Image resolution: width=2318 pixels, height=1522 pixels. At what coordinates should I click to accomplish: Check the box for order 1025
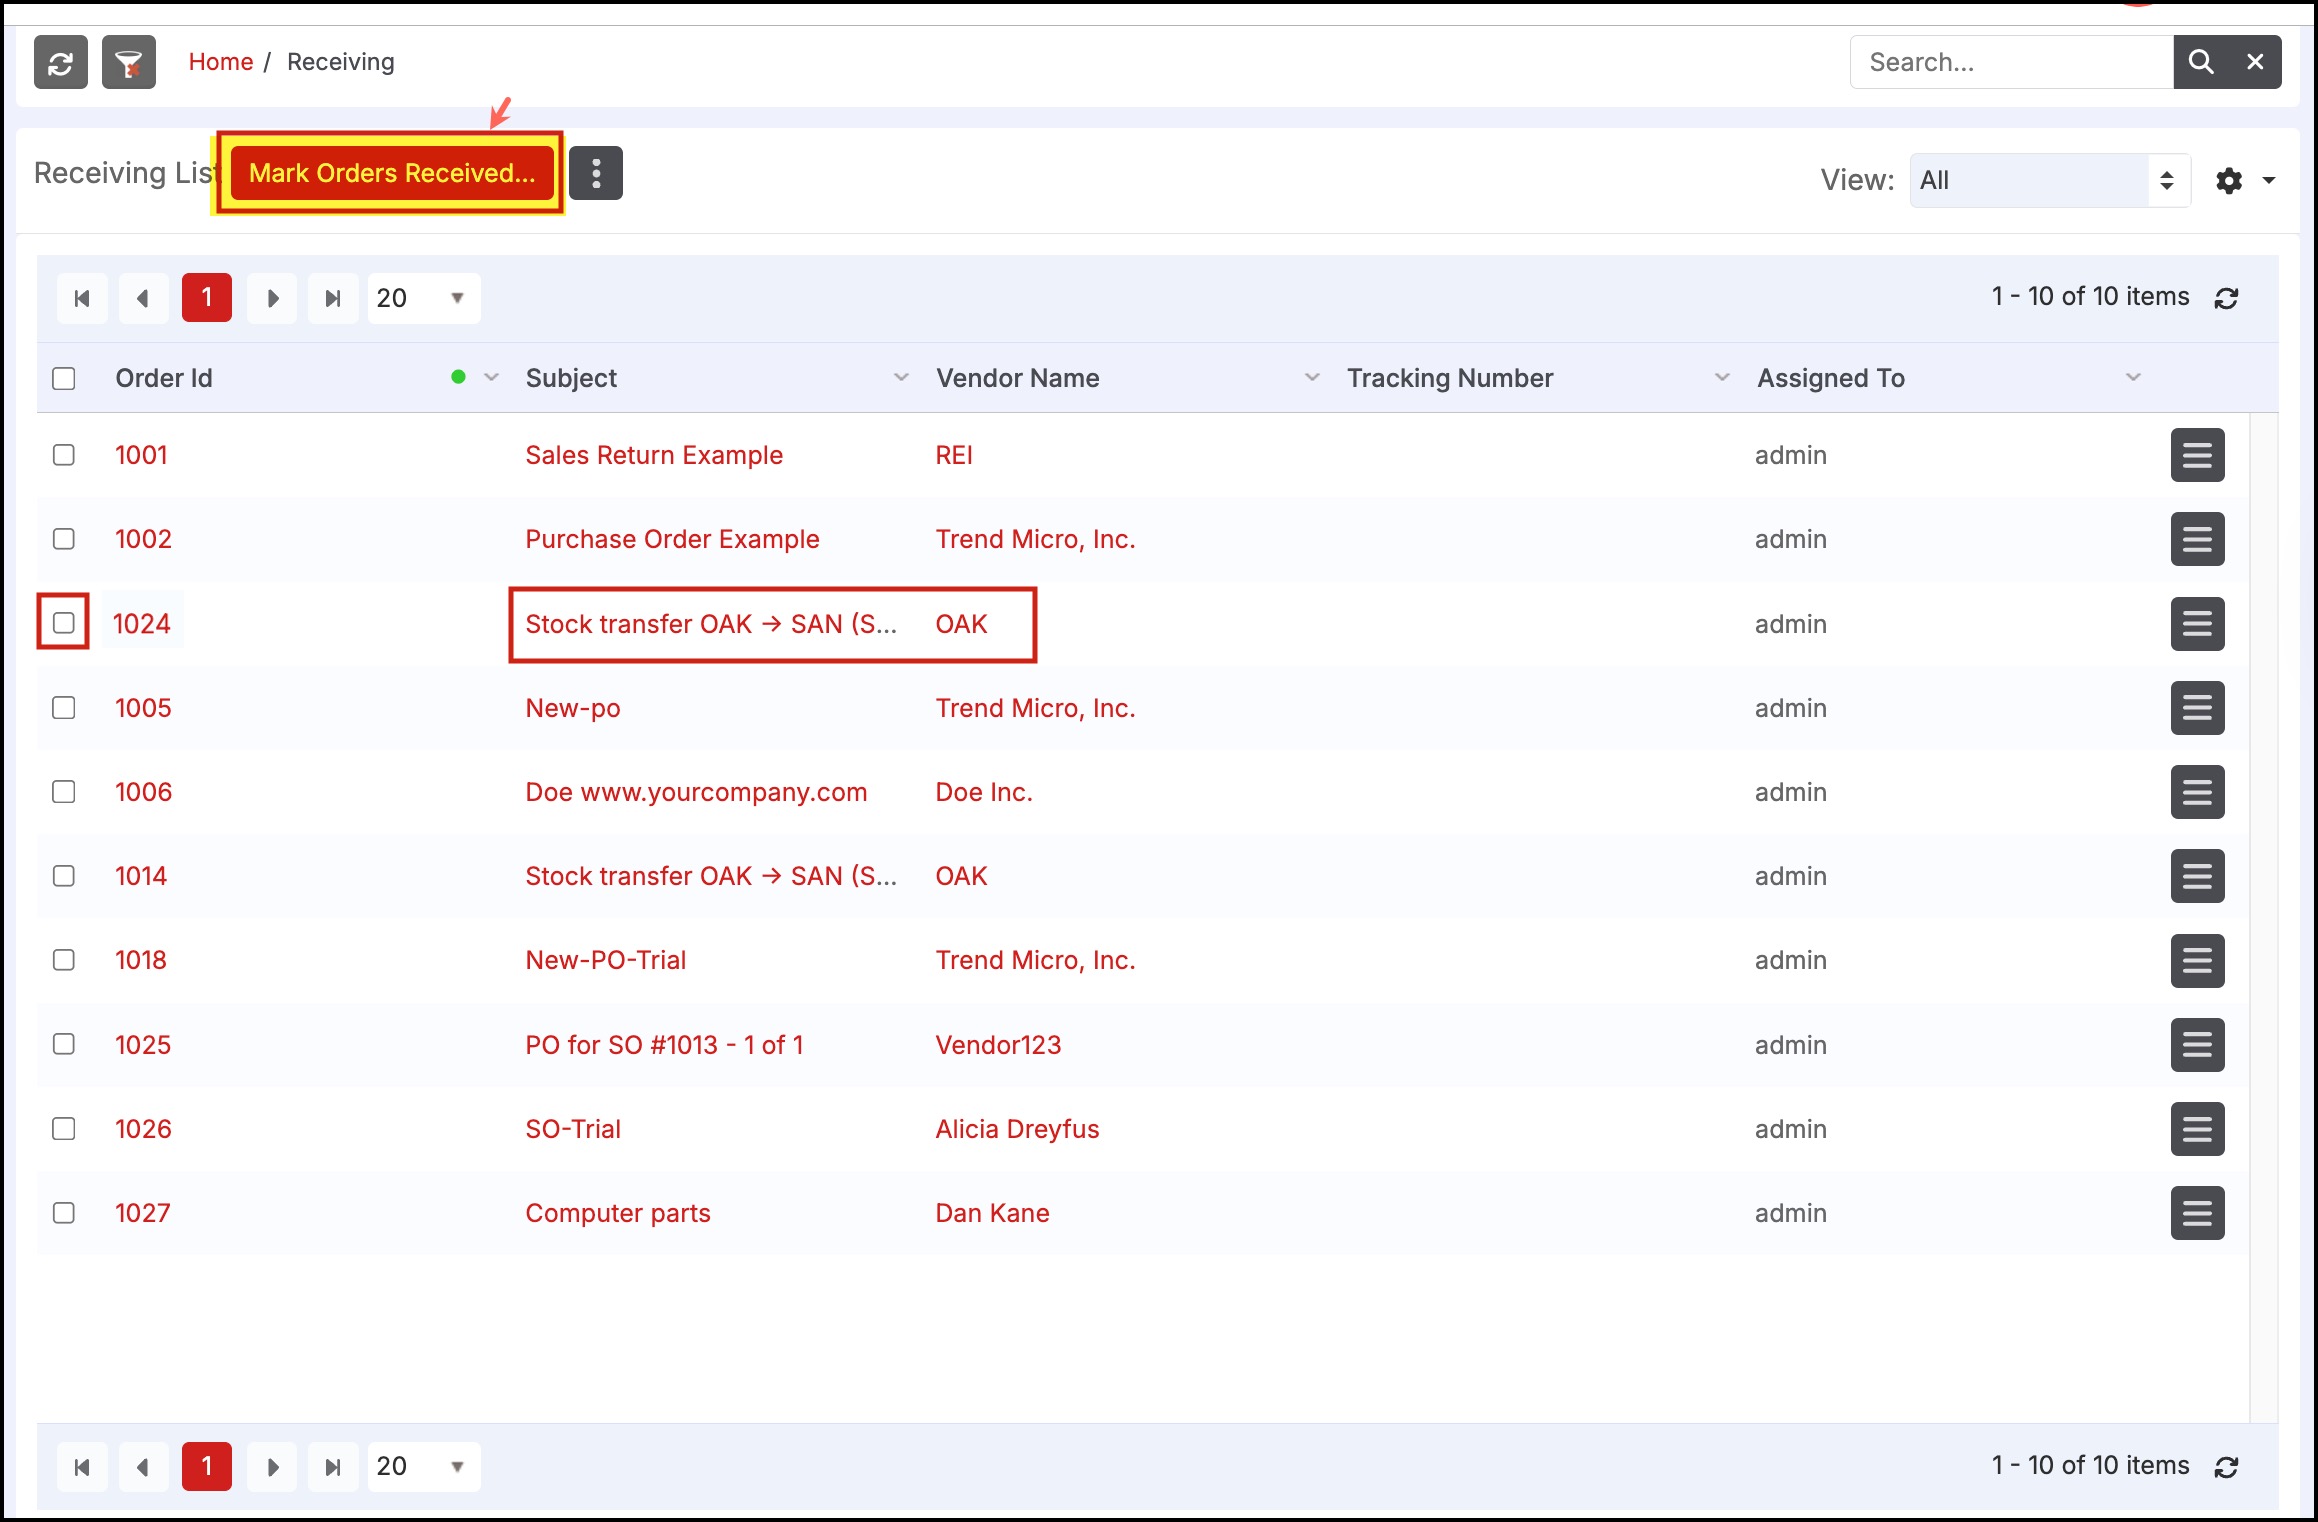[64, 1044]
